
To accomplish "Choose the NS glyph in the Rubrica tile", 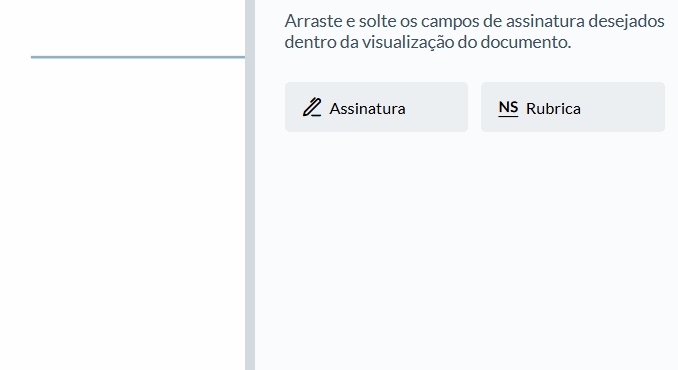I will click(508, 108).
